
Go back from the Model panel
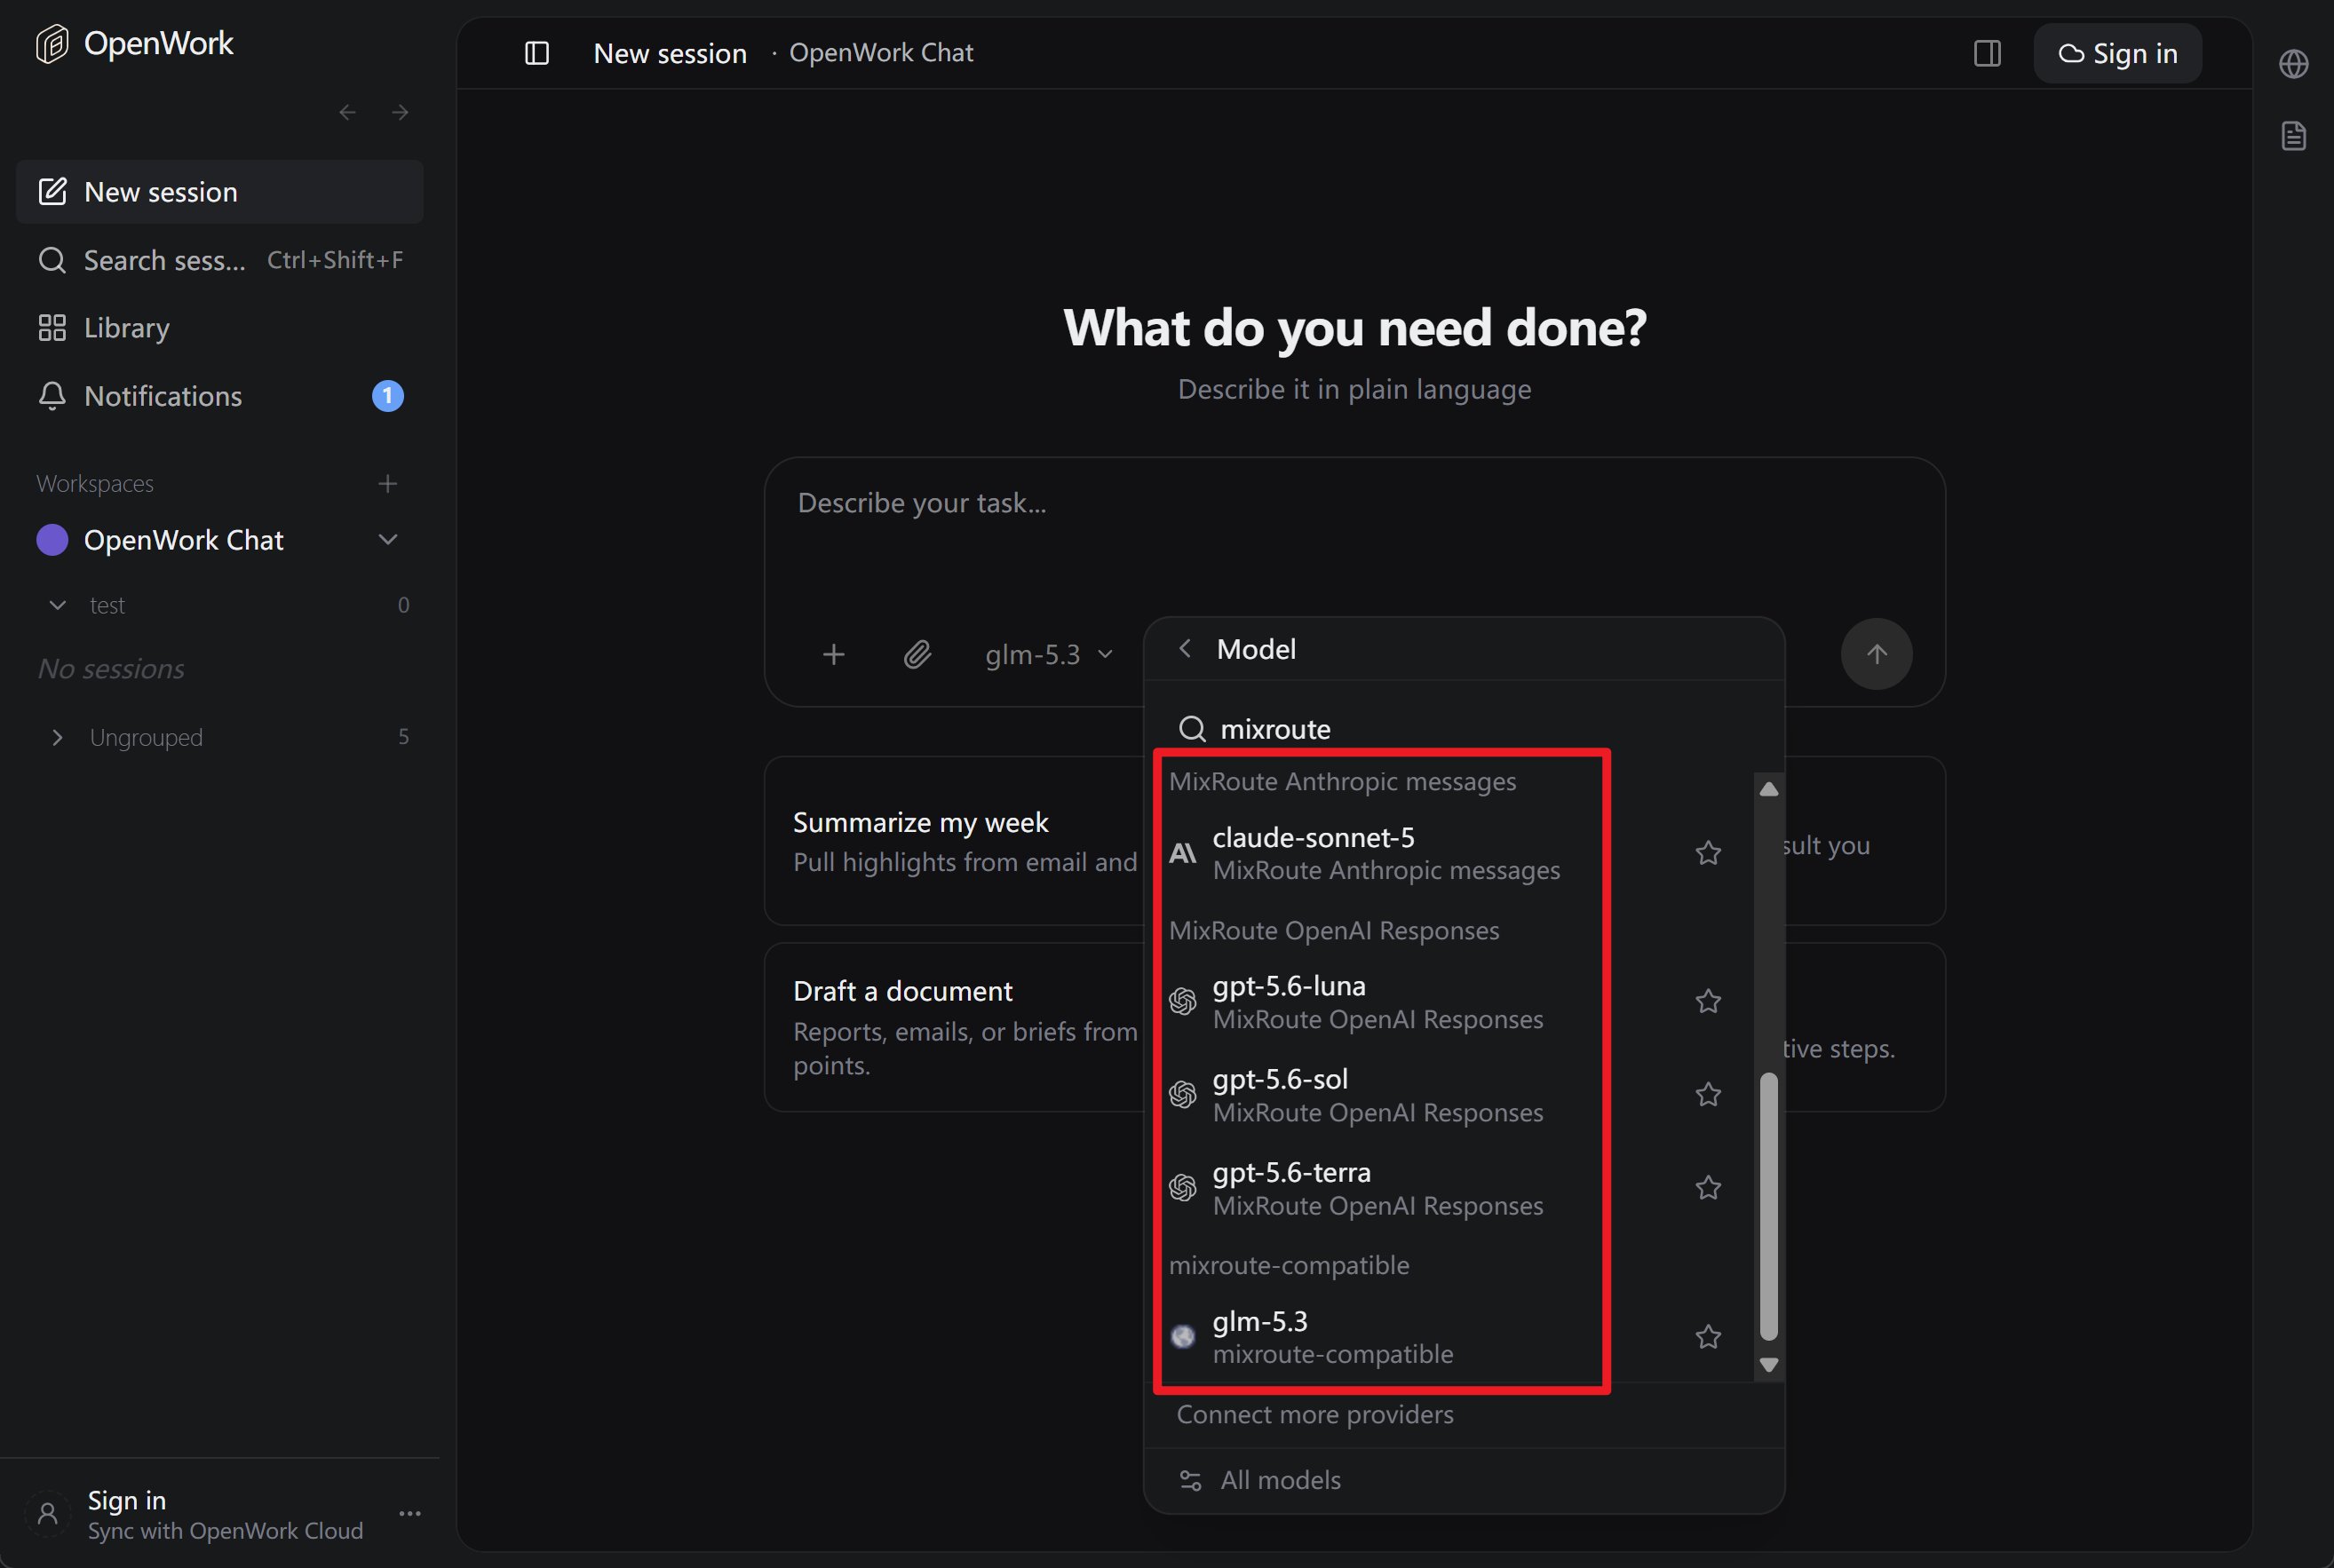point(1185,649)
